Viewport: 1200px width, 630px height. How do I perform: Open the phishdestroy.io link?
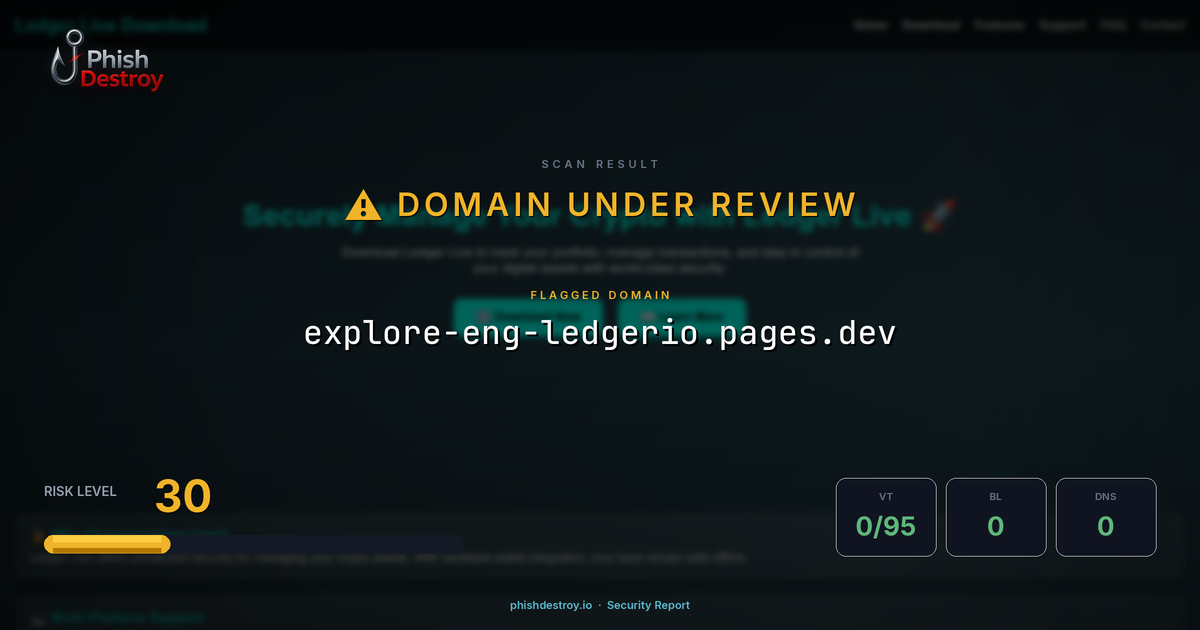pyautogui.click(x=549, y=605)
